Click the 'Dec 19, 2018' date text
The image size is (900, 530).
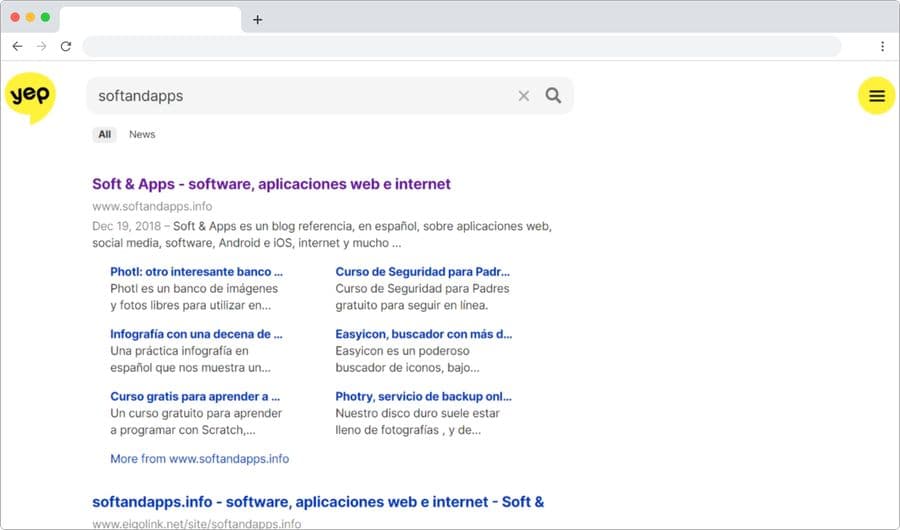[126, 226]
